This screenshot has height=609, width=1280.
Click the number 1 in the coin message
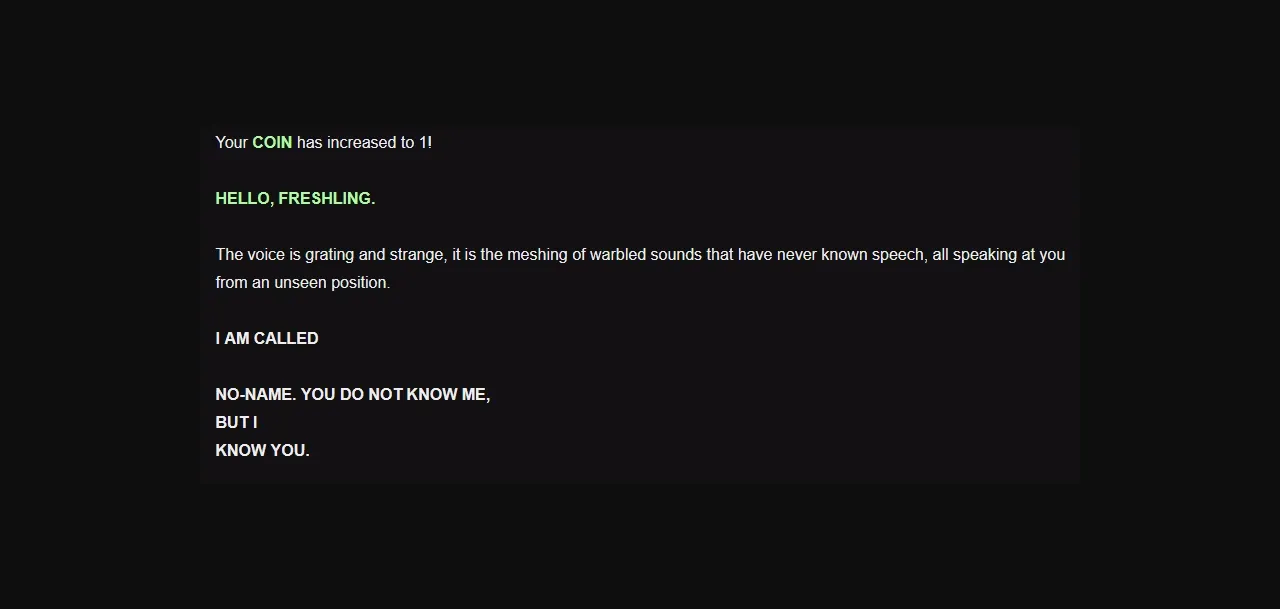coord(423,142)
